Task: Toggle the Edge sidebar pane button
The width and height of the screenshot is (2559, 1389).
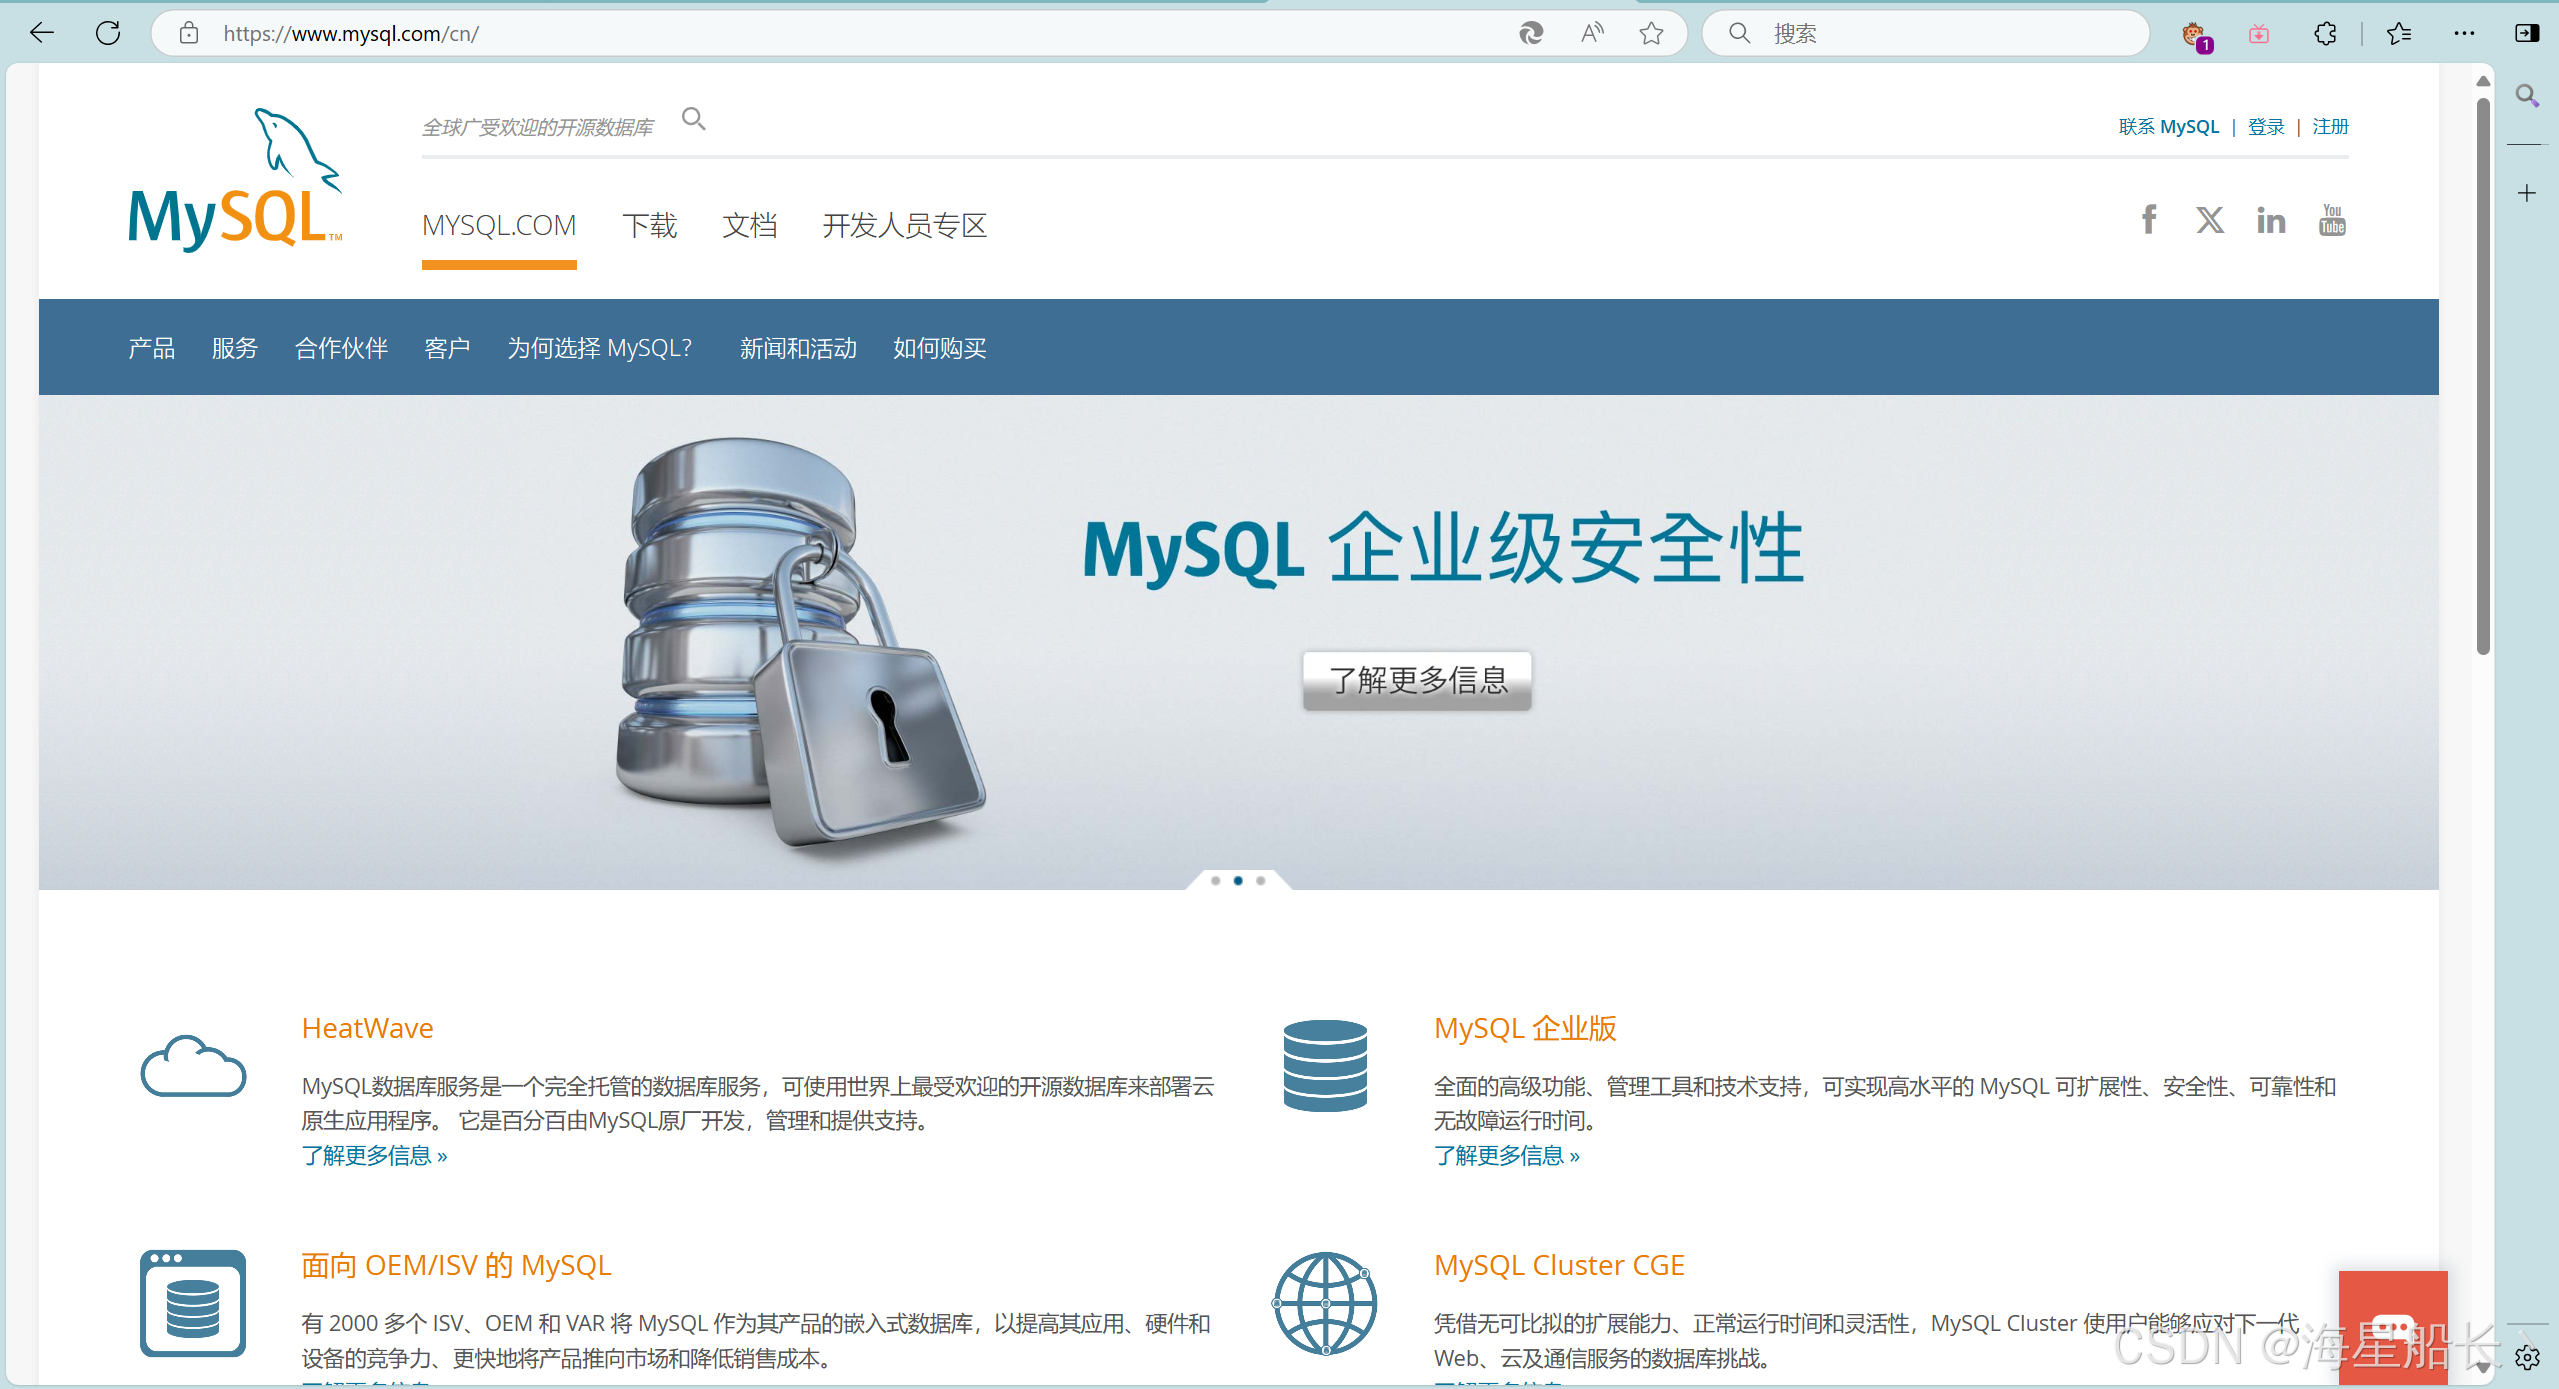Action: [x=2526, y=34]
